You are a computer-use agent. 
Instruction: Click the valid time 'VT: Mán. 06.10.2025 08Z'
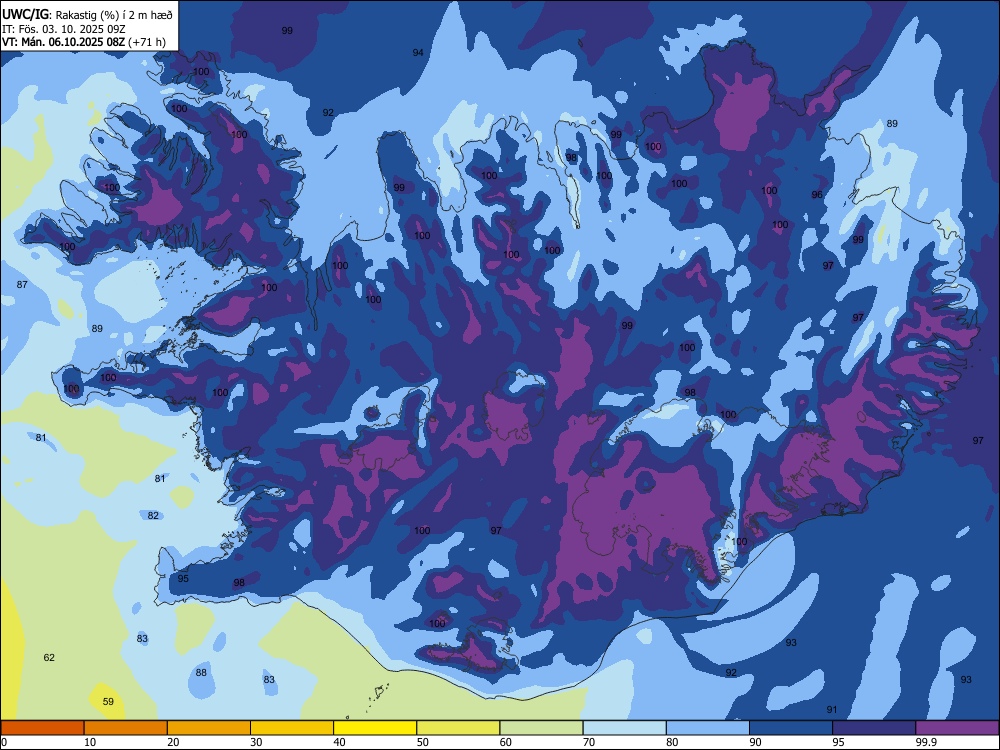coord(63,42)
